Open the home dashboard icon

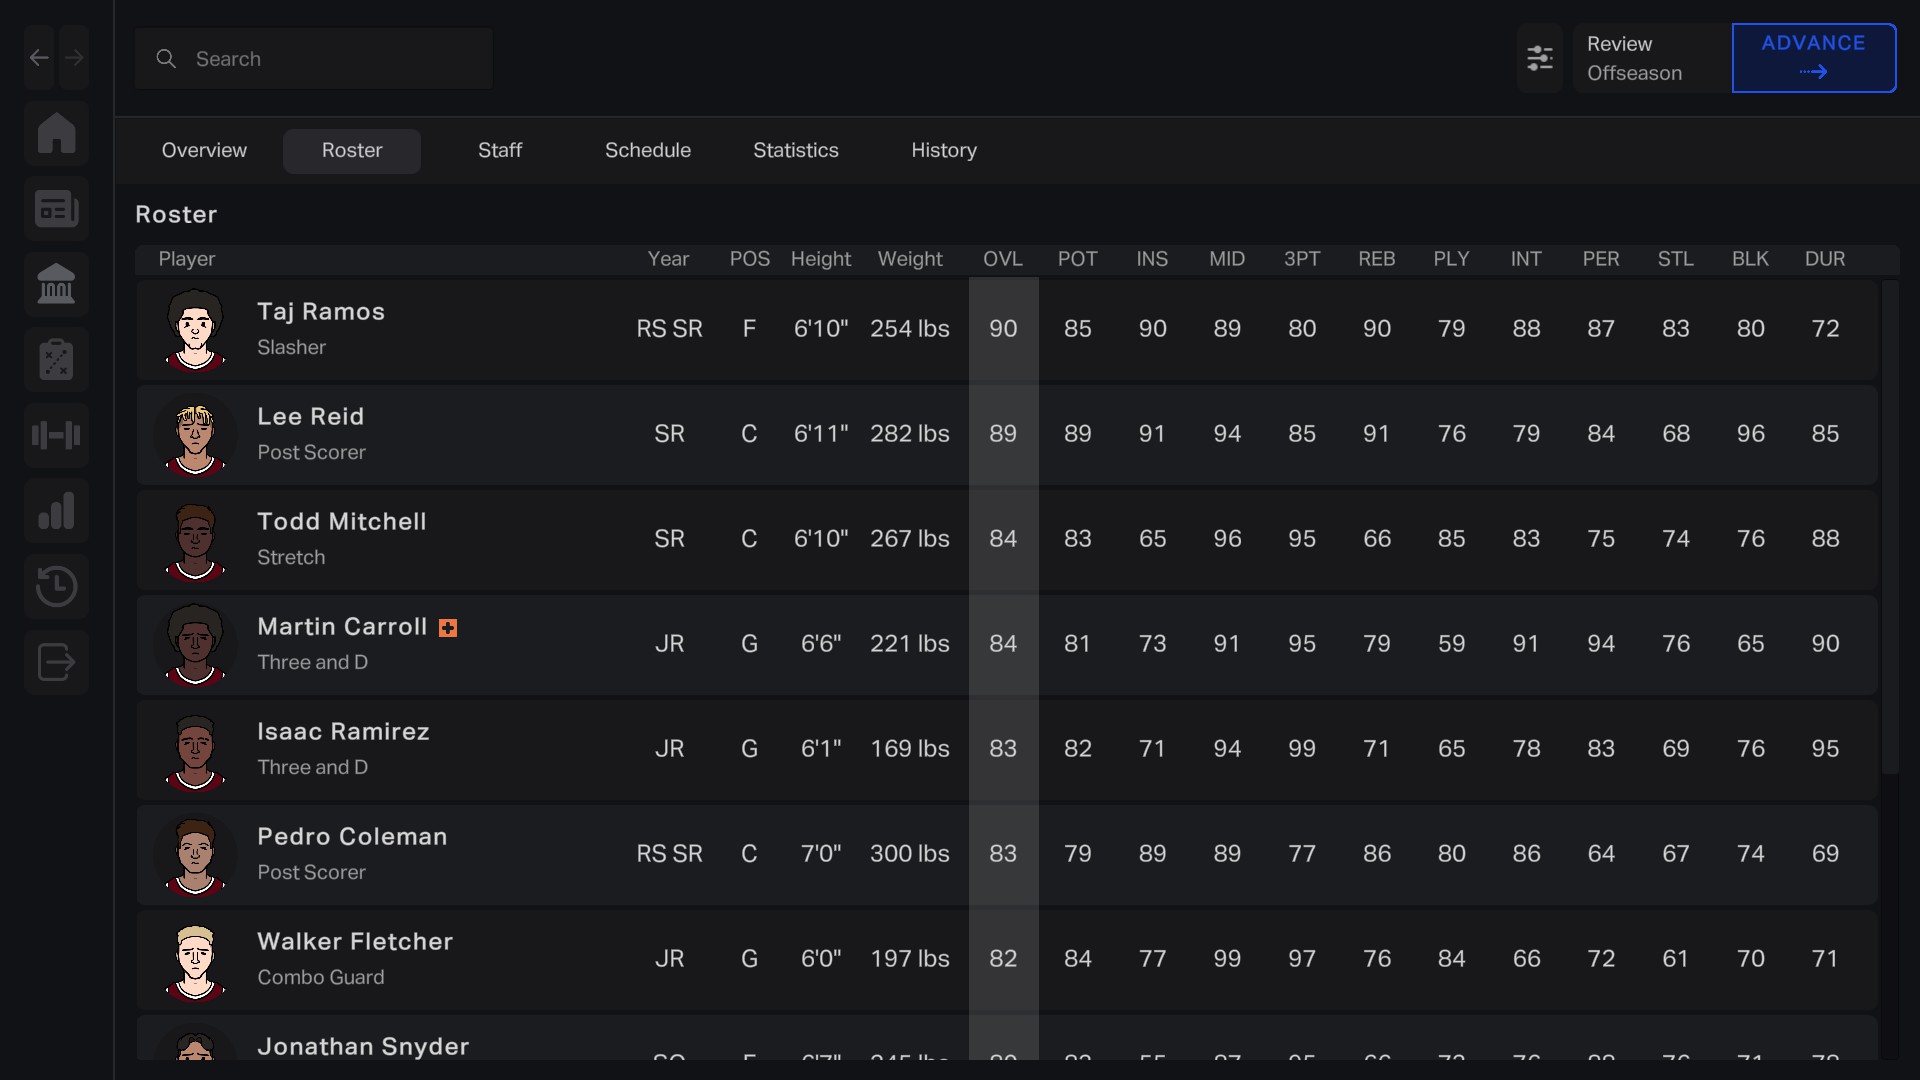click(x=56, y=133)
